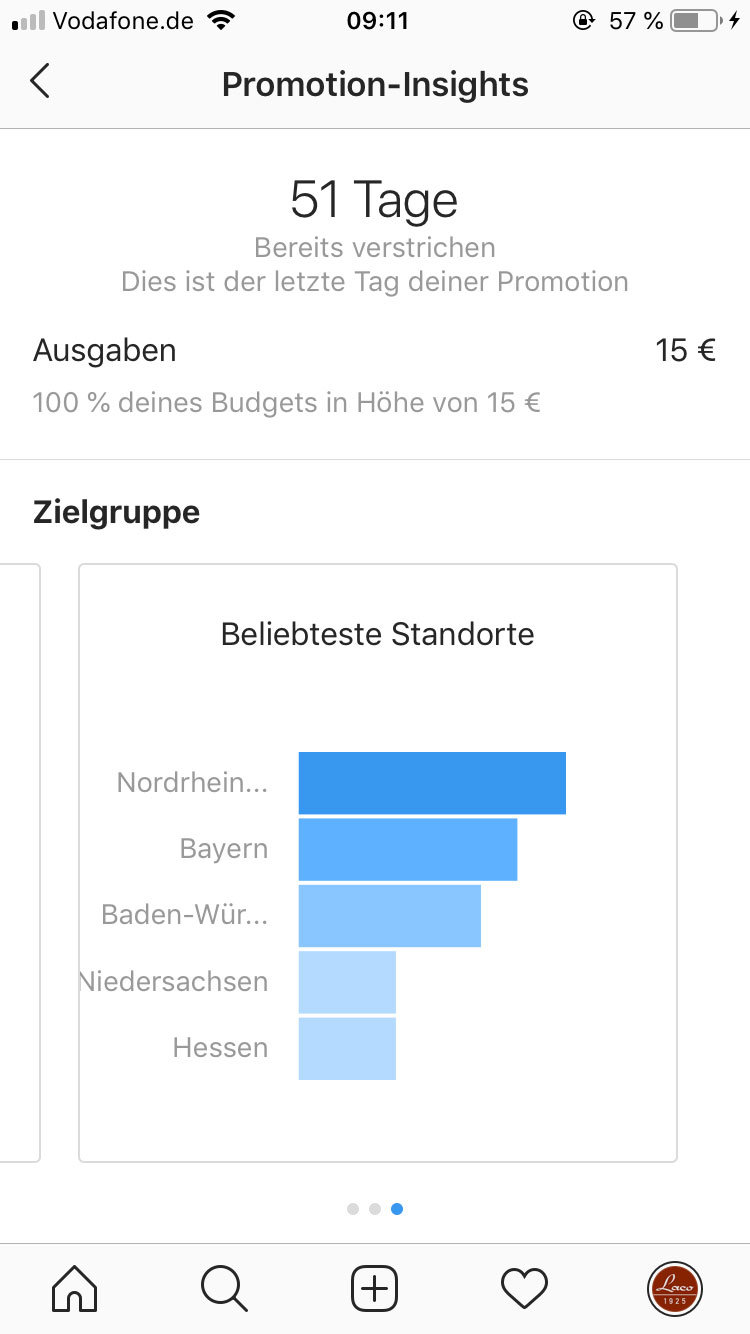750x1334 pixels.
Task: Open the Search magnifier icon
Action: 224,1288
